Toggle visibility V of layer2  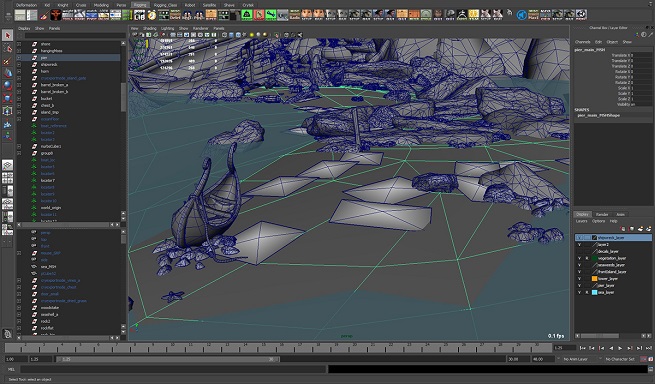click(579, 244)
